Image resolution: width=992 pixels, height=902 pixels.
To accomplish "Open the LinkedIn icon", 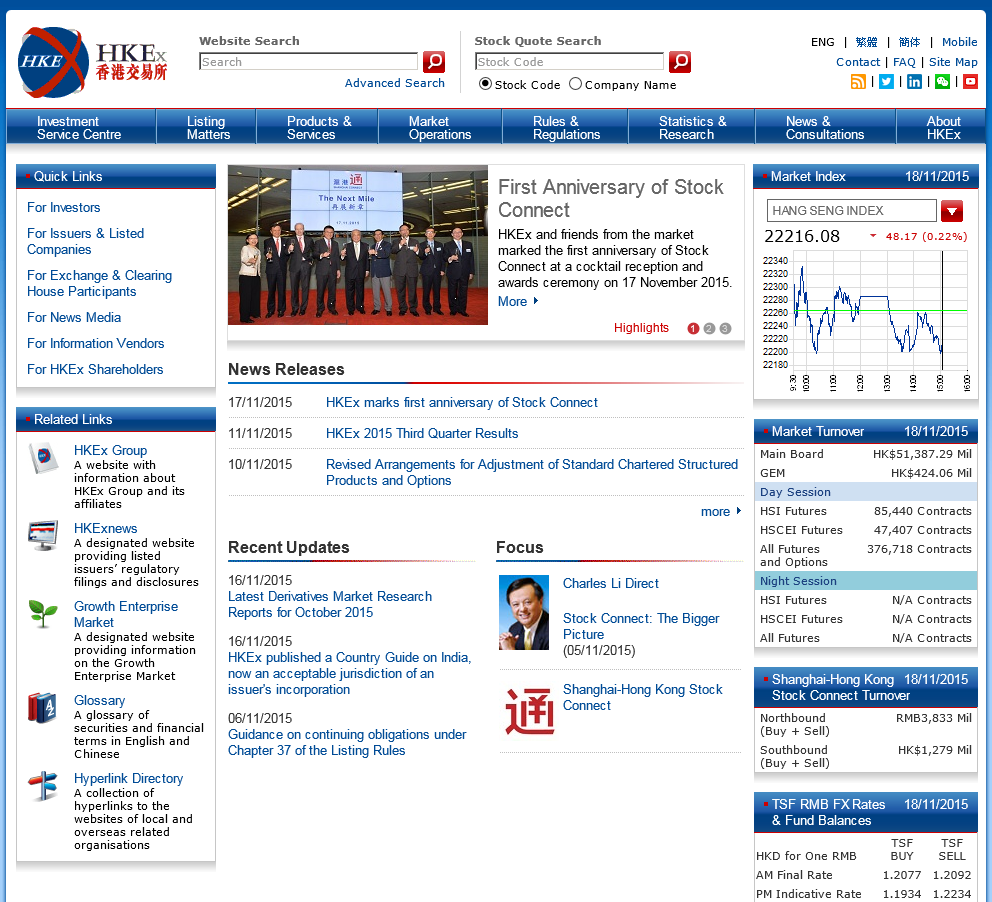I will coord(914,82).
